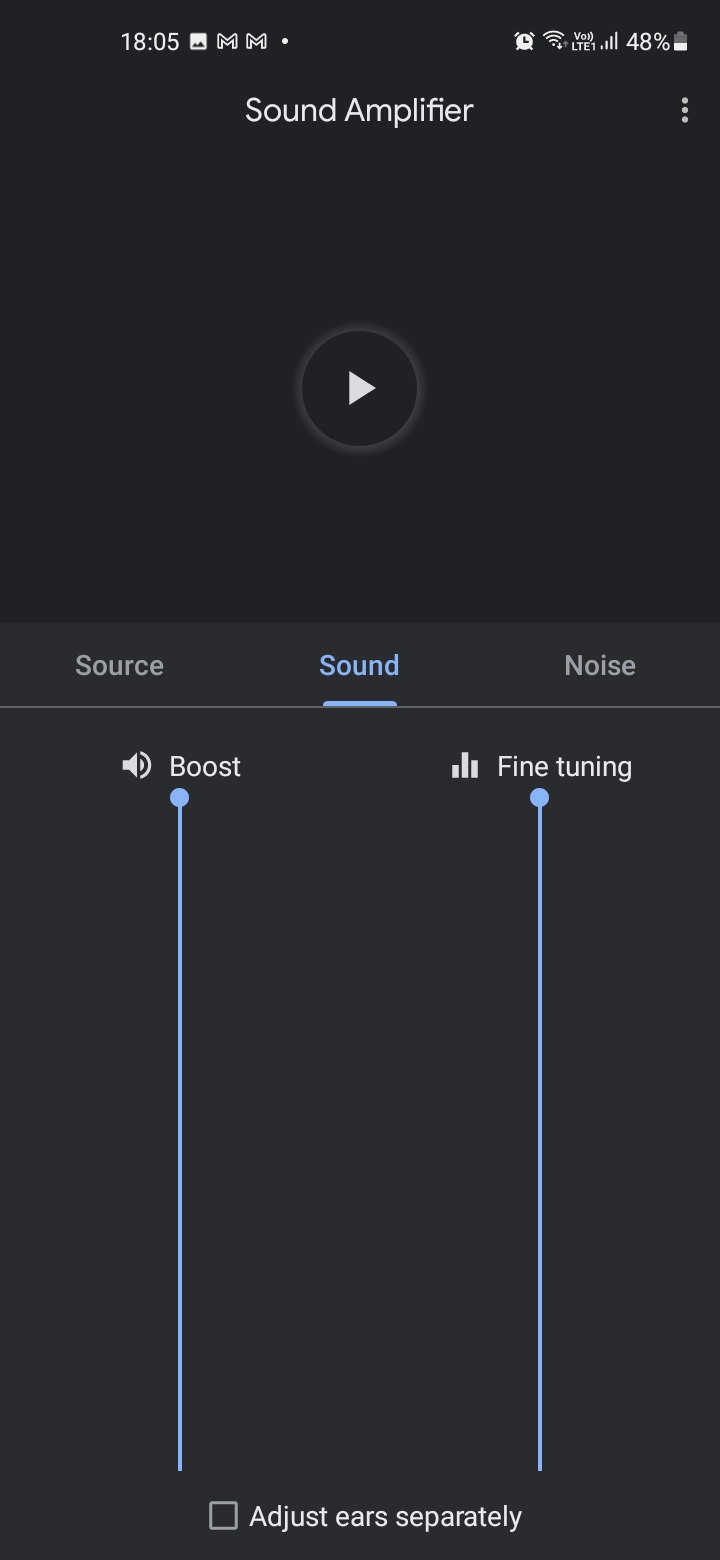Tap the Boost speaker icon
This screenshot has width=720, height=1560.
[137, 766]
